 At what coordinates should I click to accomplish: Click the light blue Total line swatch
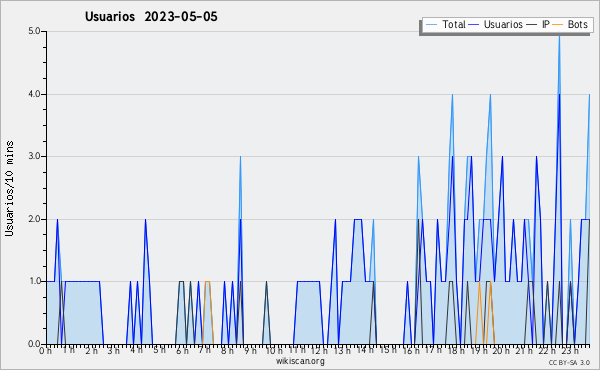pyautogui.click(x=431, y=24)
